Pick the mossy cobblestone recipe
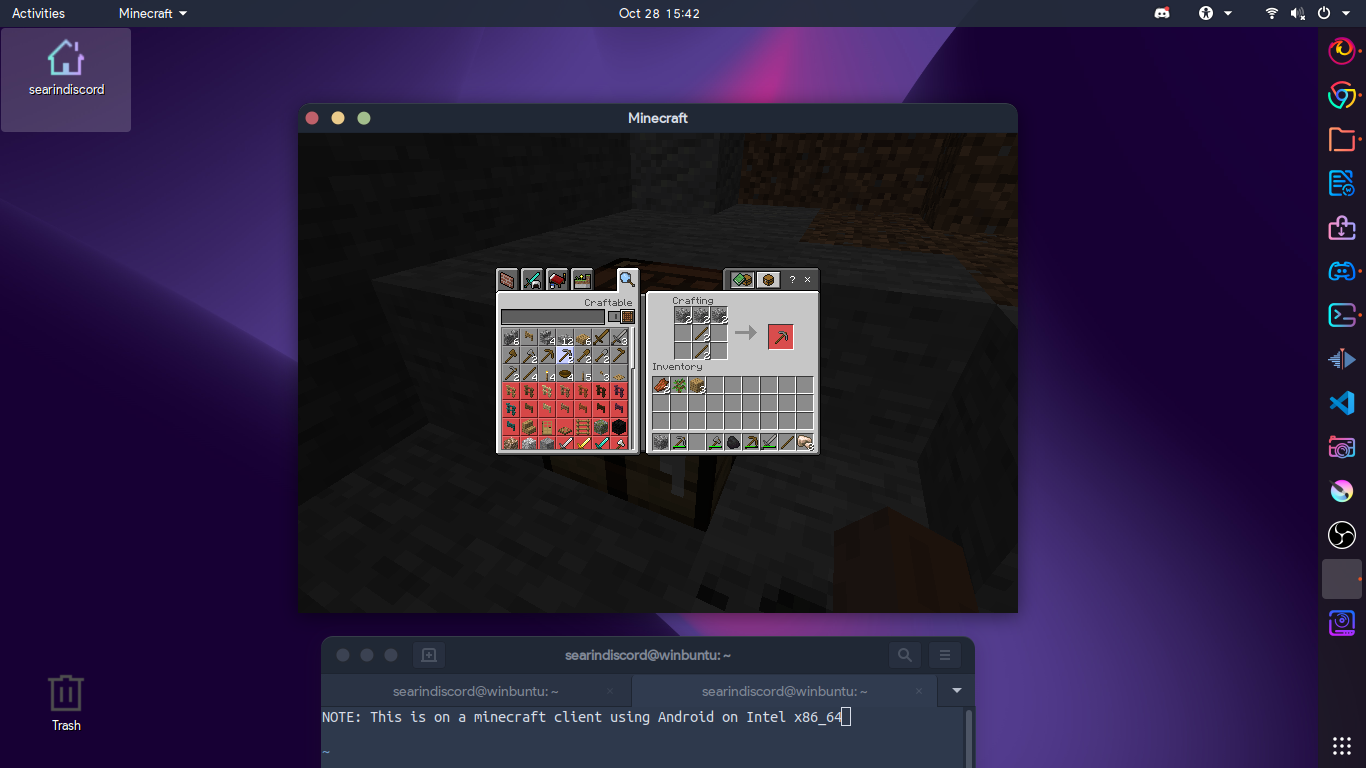 (x=601, y=427)
